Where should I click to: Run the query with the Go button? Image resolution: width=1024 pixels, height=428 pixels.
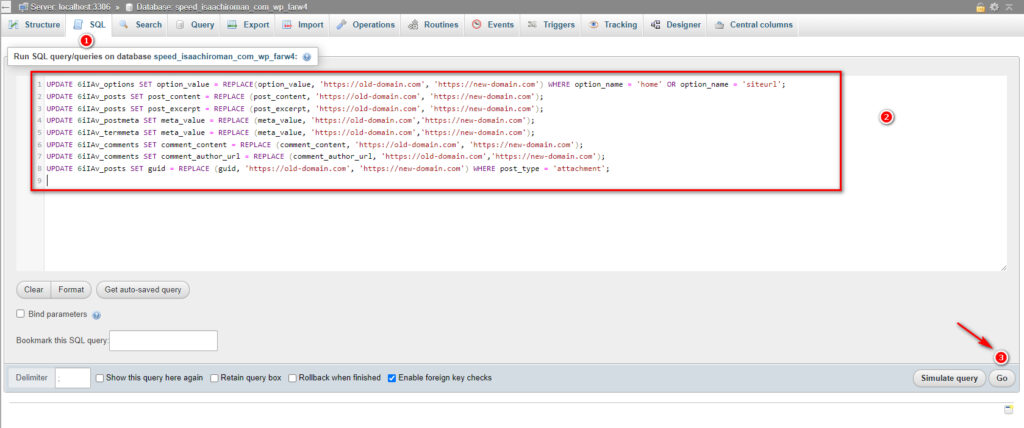(x=1002, y=378)
